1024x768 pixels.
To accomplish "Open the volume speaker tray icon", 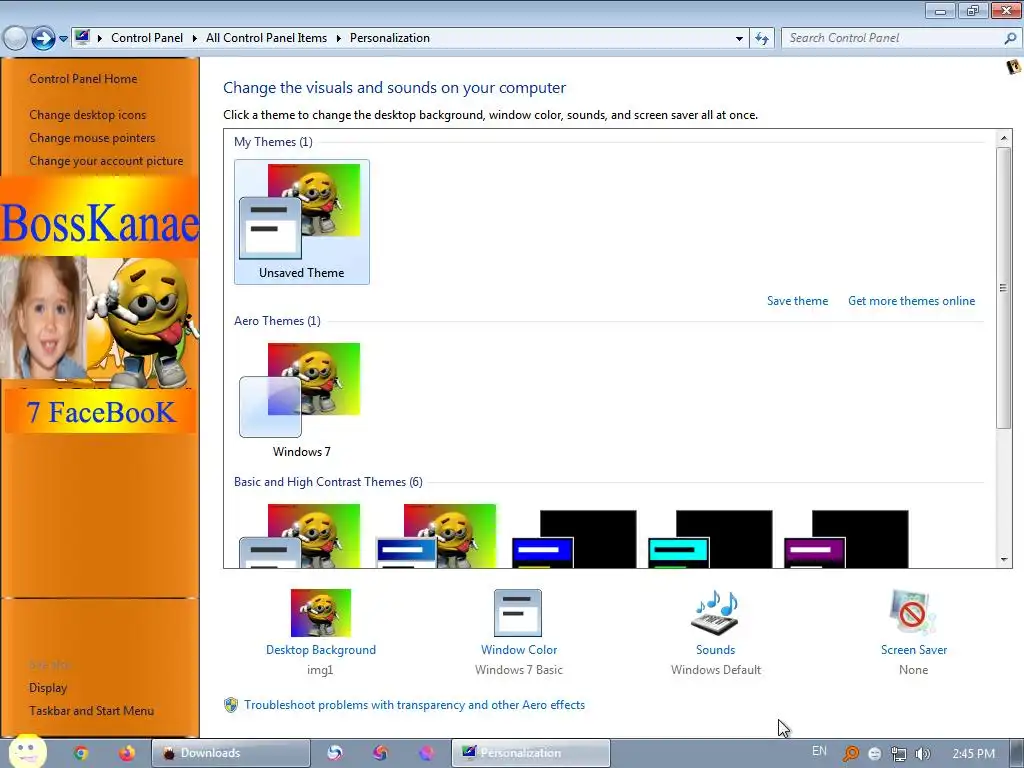I will tap(923, 754).
